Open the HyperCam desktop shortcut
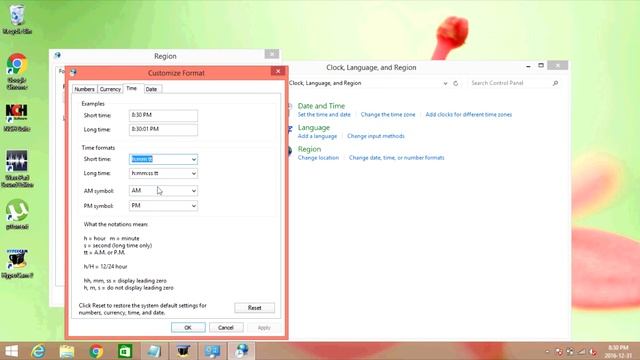Viewport: 640px width, 360px height. [17, 264]
